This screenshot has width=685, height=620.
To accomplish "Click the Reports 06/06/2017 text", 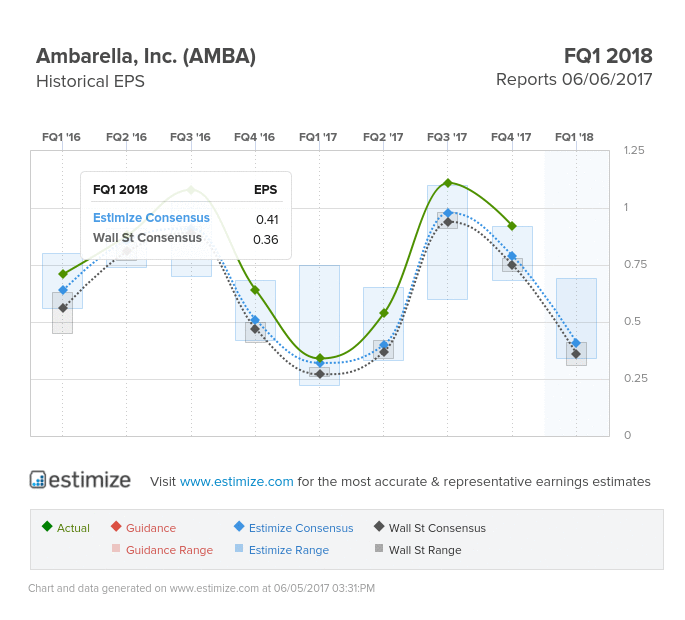I will 574,80.
